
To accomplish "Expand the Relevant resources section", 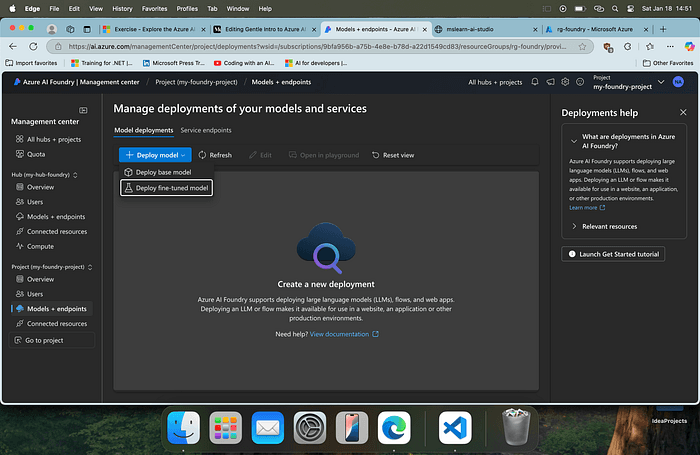I will pos(604,226).
